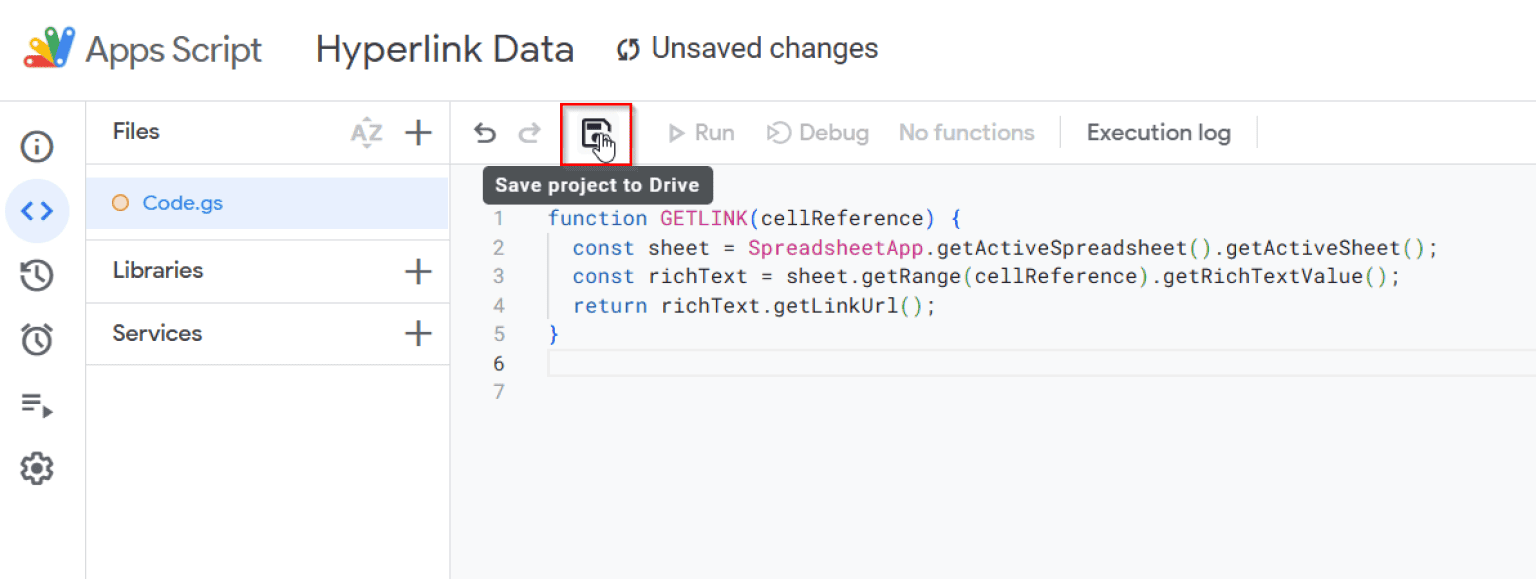Add a service using the plus icon
The image size is (1536, 579).
[x=418, y=334]
